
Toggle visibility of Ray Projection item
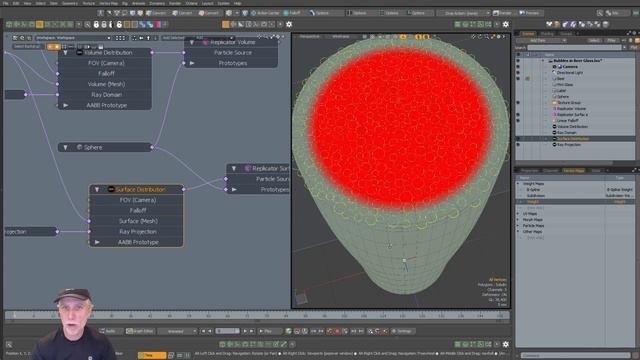click(x=518, y=144)
